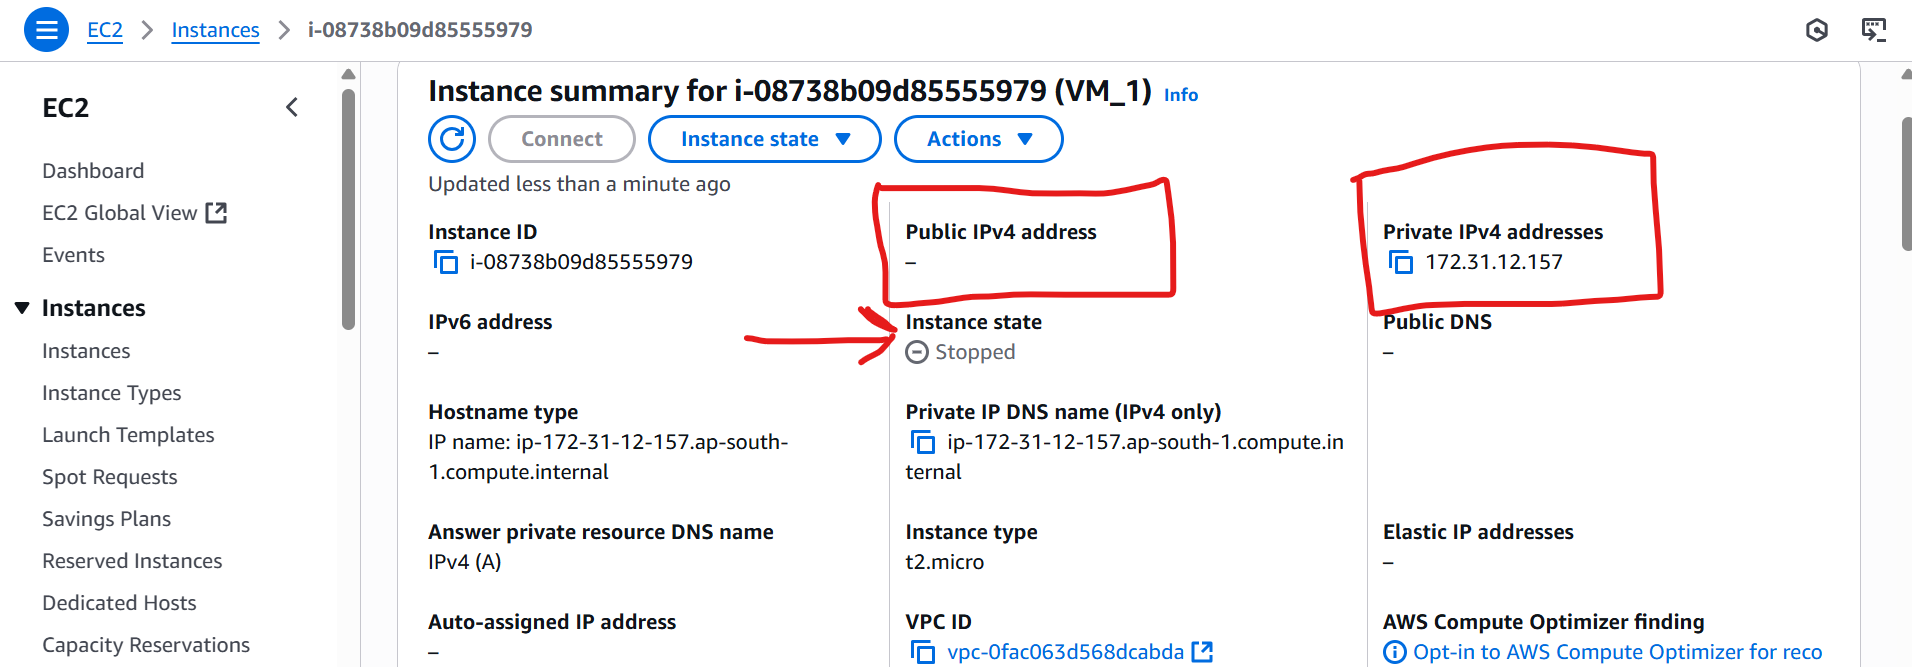1912x667 pixels.
Task: Click the refresh instance summary icon
Action: pos(451,139)
